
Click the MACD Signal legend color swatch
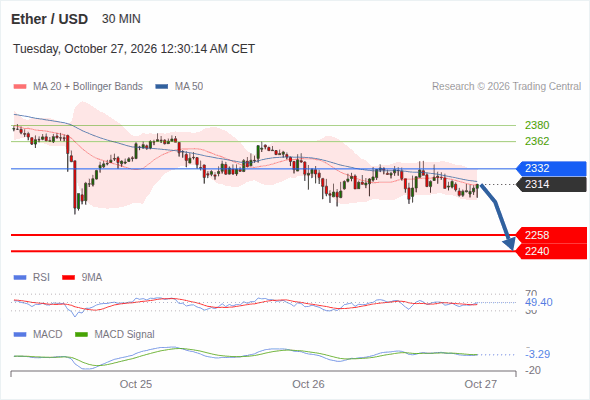click(x=81, y=335)
